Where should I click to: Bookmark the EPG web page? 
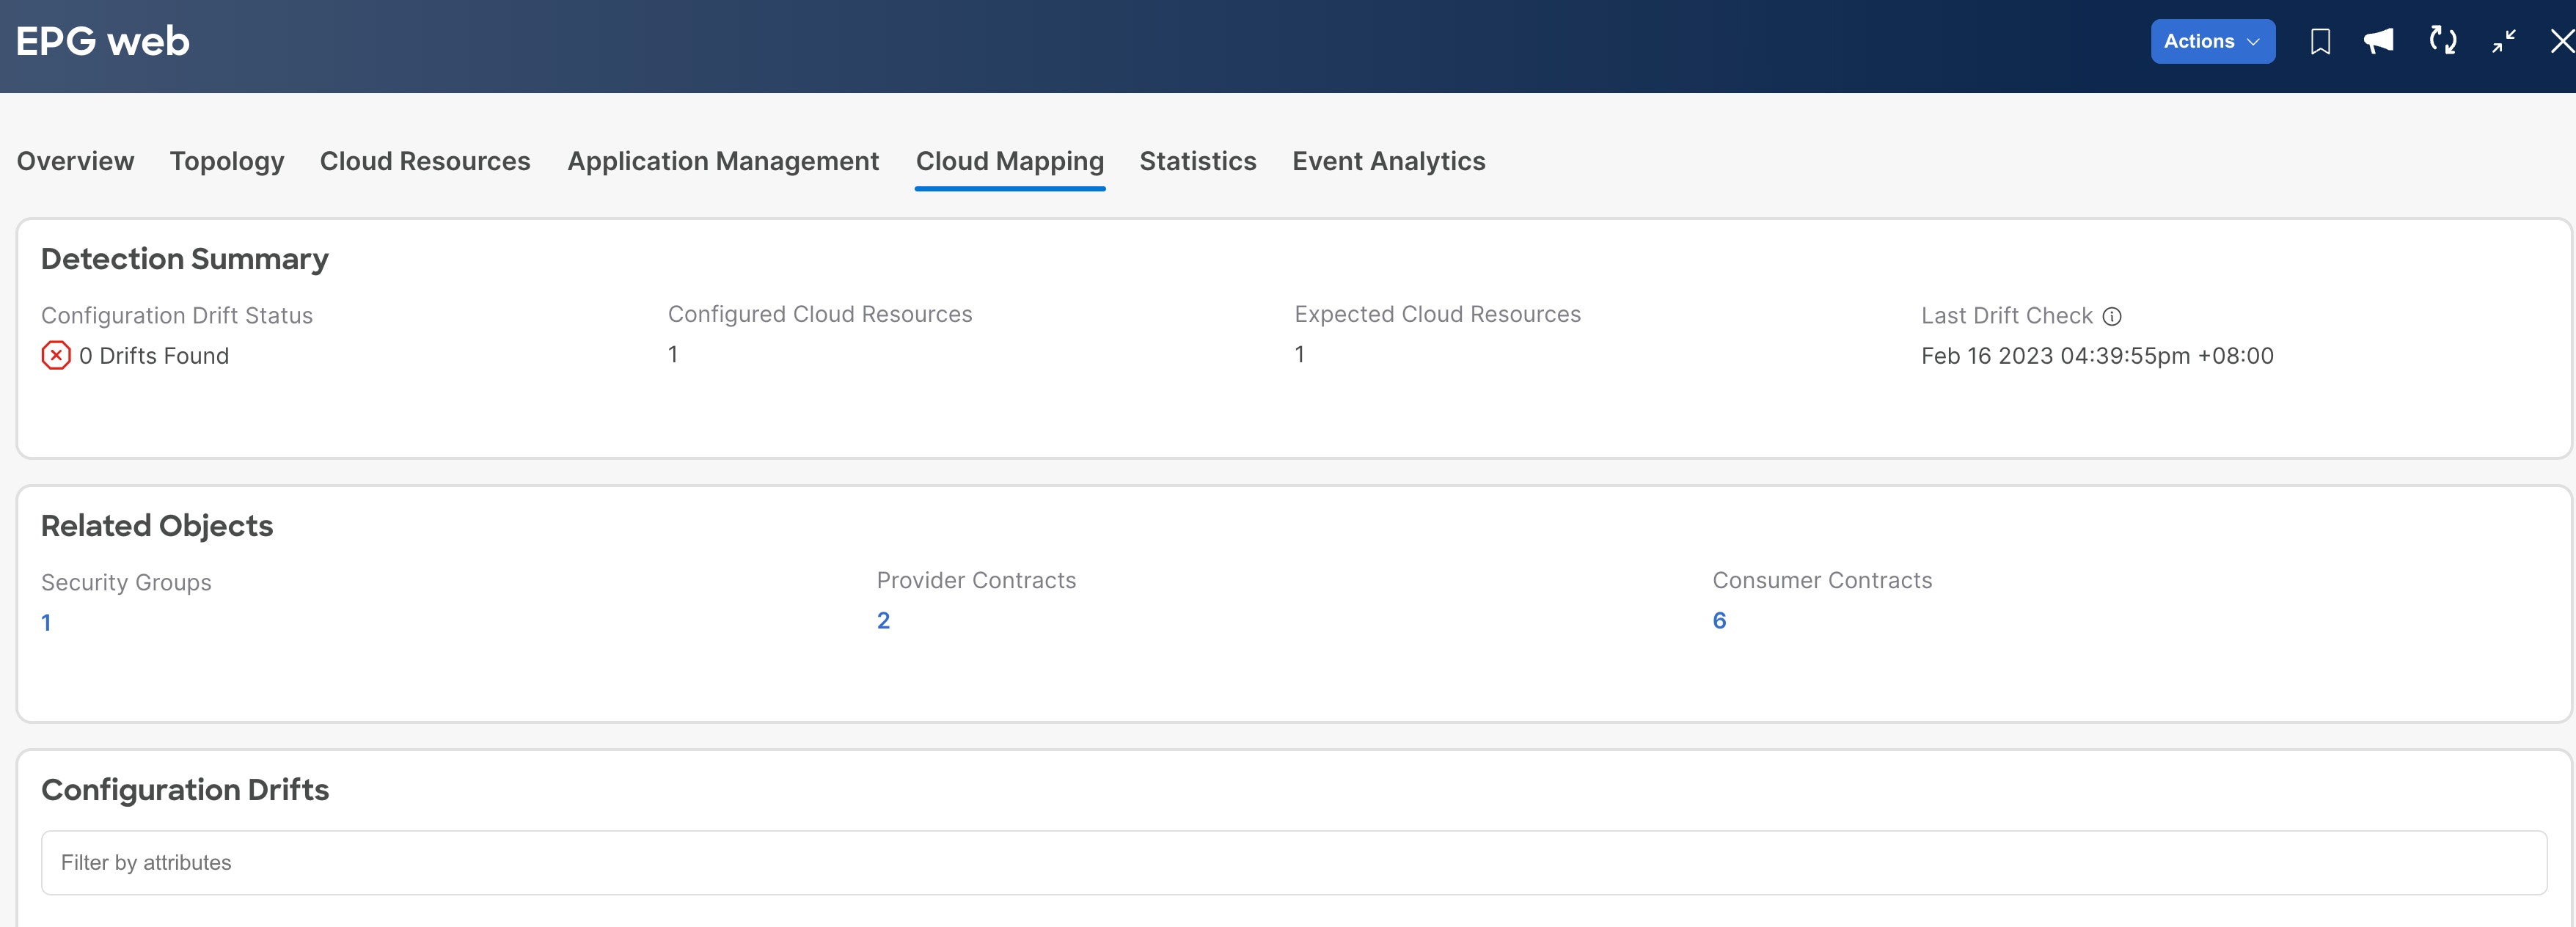[x=2320, y=41]
